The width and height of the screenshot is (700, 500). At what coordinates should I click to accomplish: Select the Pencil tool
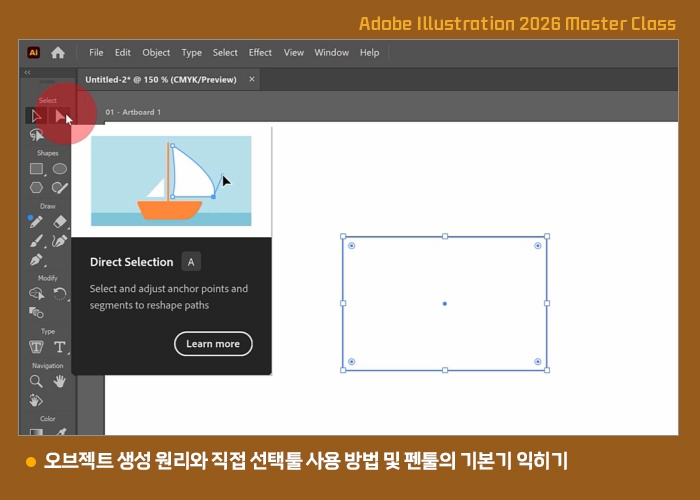[36, 221]
